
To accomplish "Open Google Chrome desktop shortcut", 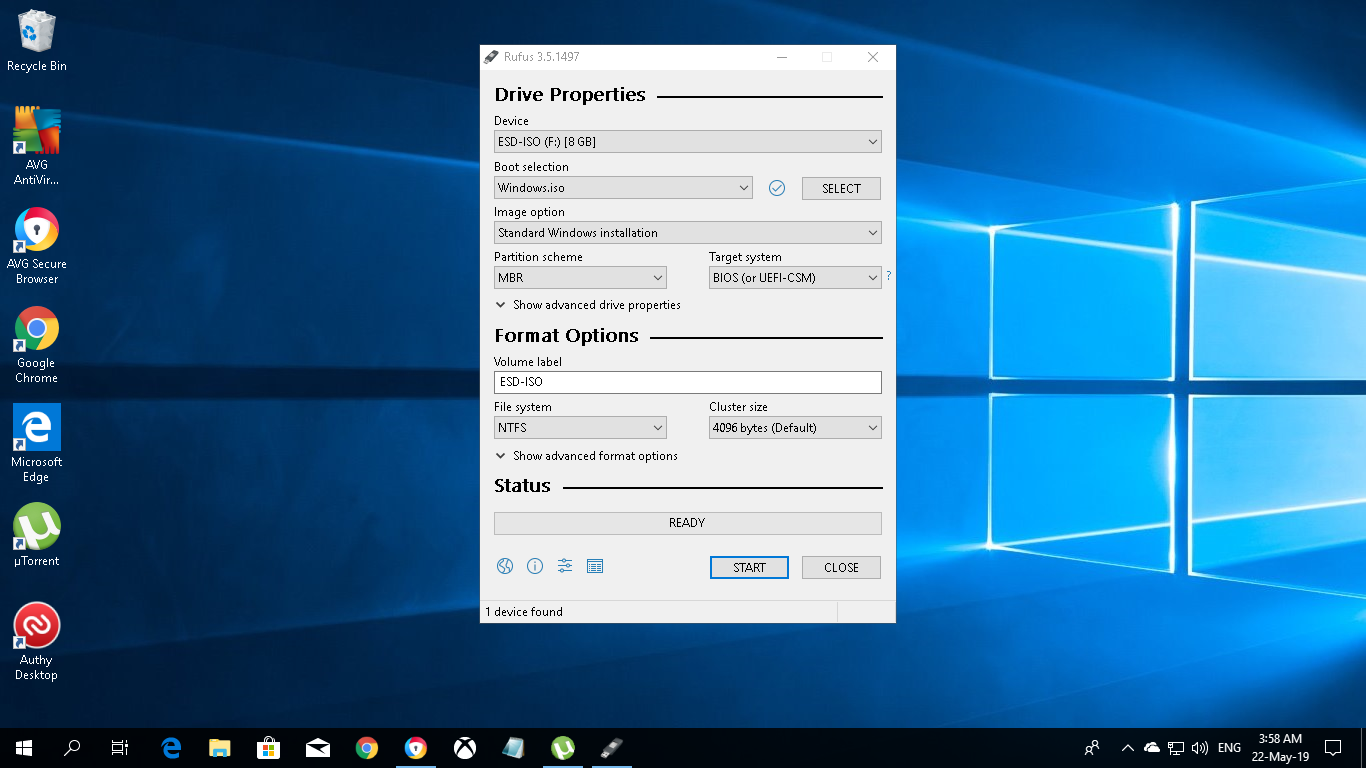I will point(37,345).
